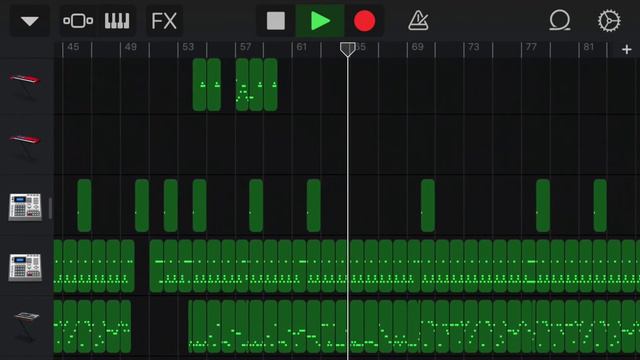Click bar 73 on the ruler
Viewport: 640px width, 360px height.
(473, 47)
